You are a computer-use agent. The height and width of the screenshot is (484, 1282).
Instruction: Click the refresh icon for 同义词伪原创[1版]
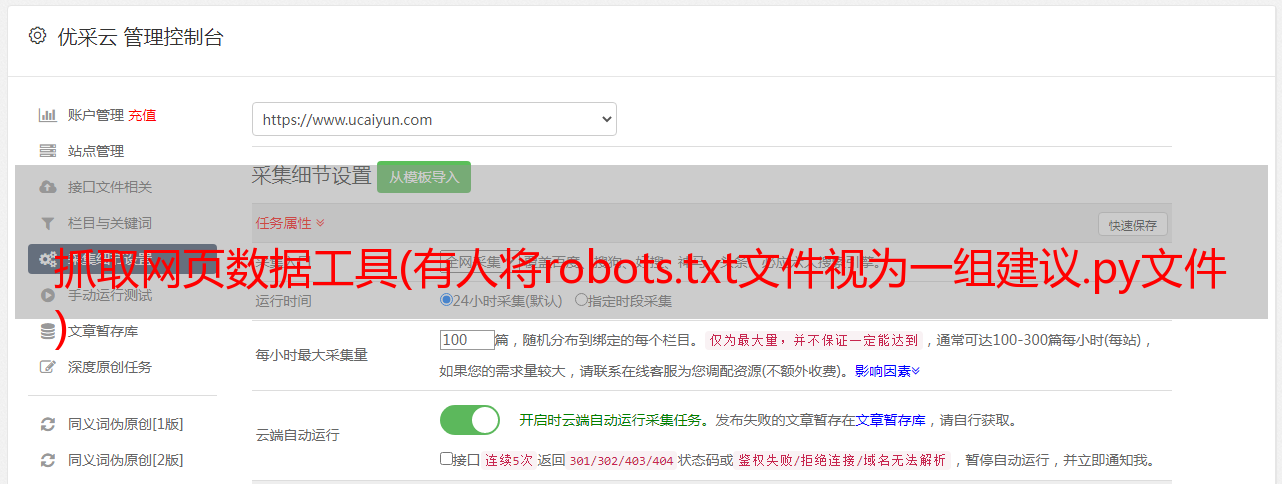click(47, 424)
